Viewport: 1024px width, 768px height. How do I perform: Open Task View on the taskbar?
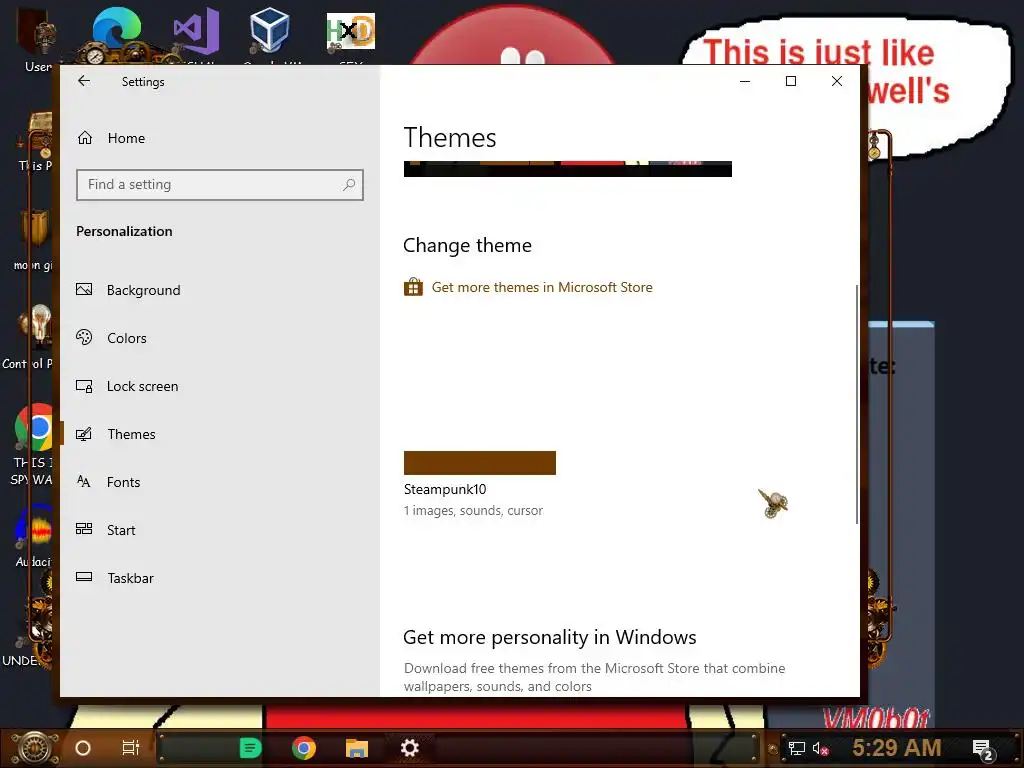[131, 748]
